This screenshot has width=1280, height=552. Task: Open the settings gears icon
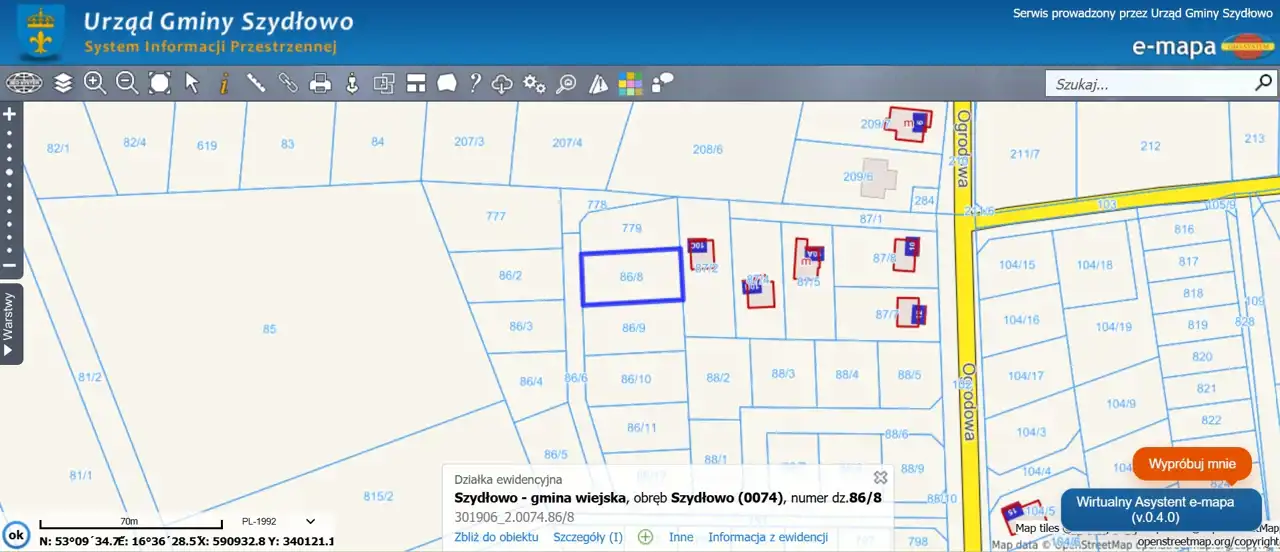coord(535,83)
